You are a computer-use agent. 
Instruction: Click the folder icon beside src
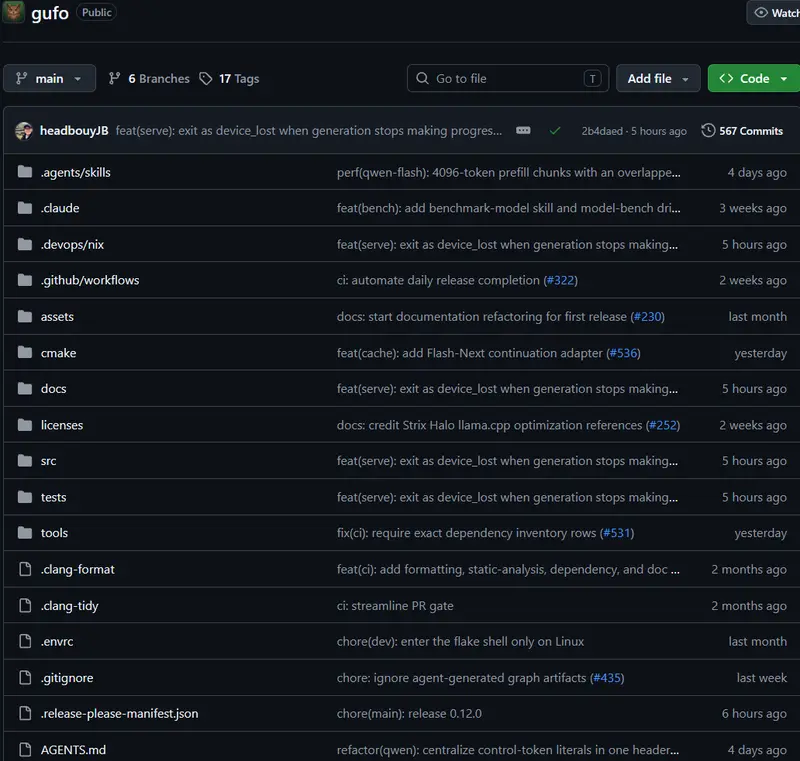click(24, 461)
